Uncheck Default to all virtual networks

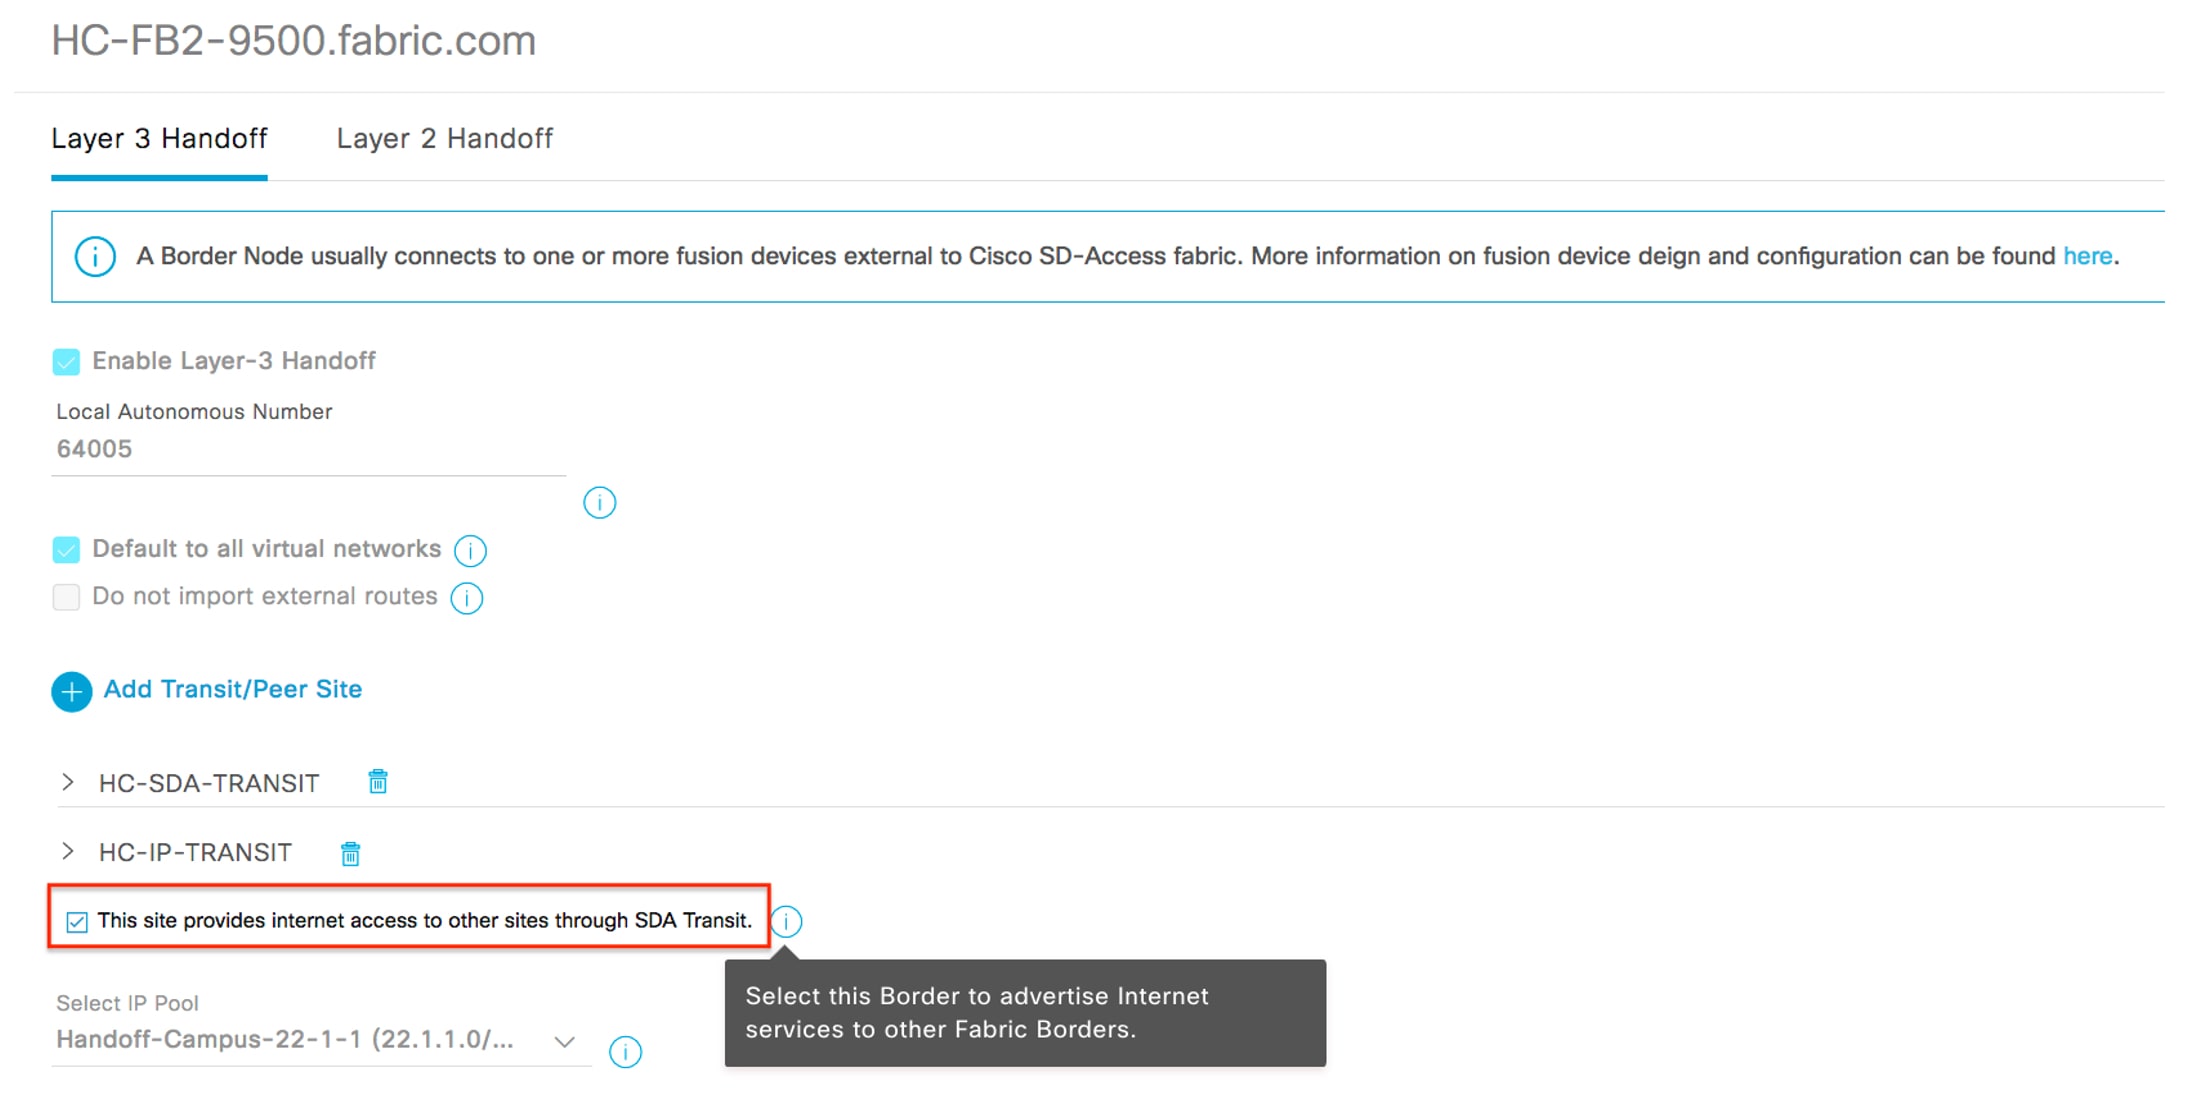click(x=66, y=549)
